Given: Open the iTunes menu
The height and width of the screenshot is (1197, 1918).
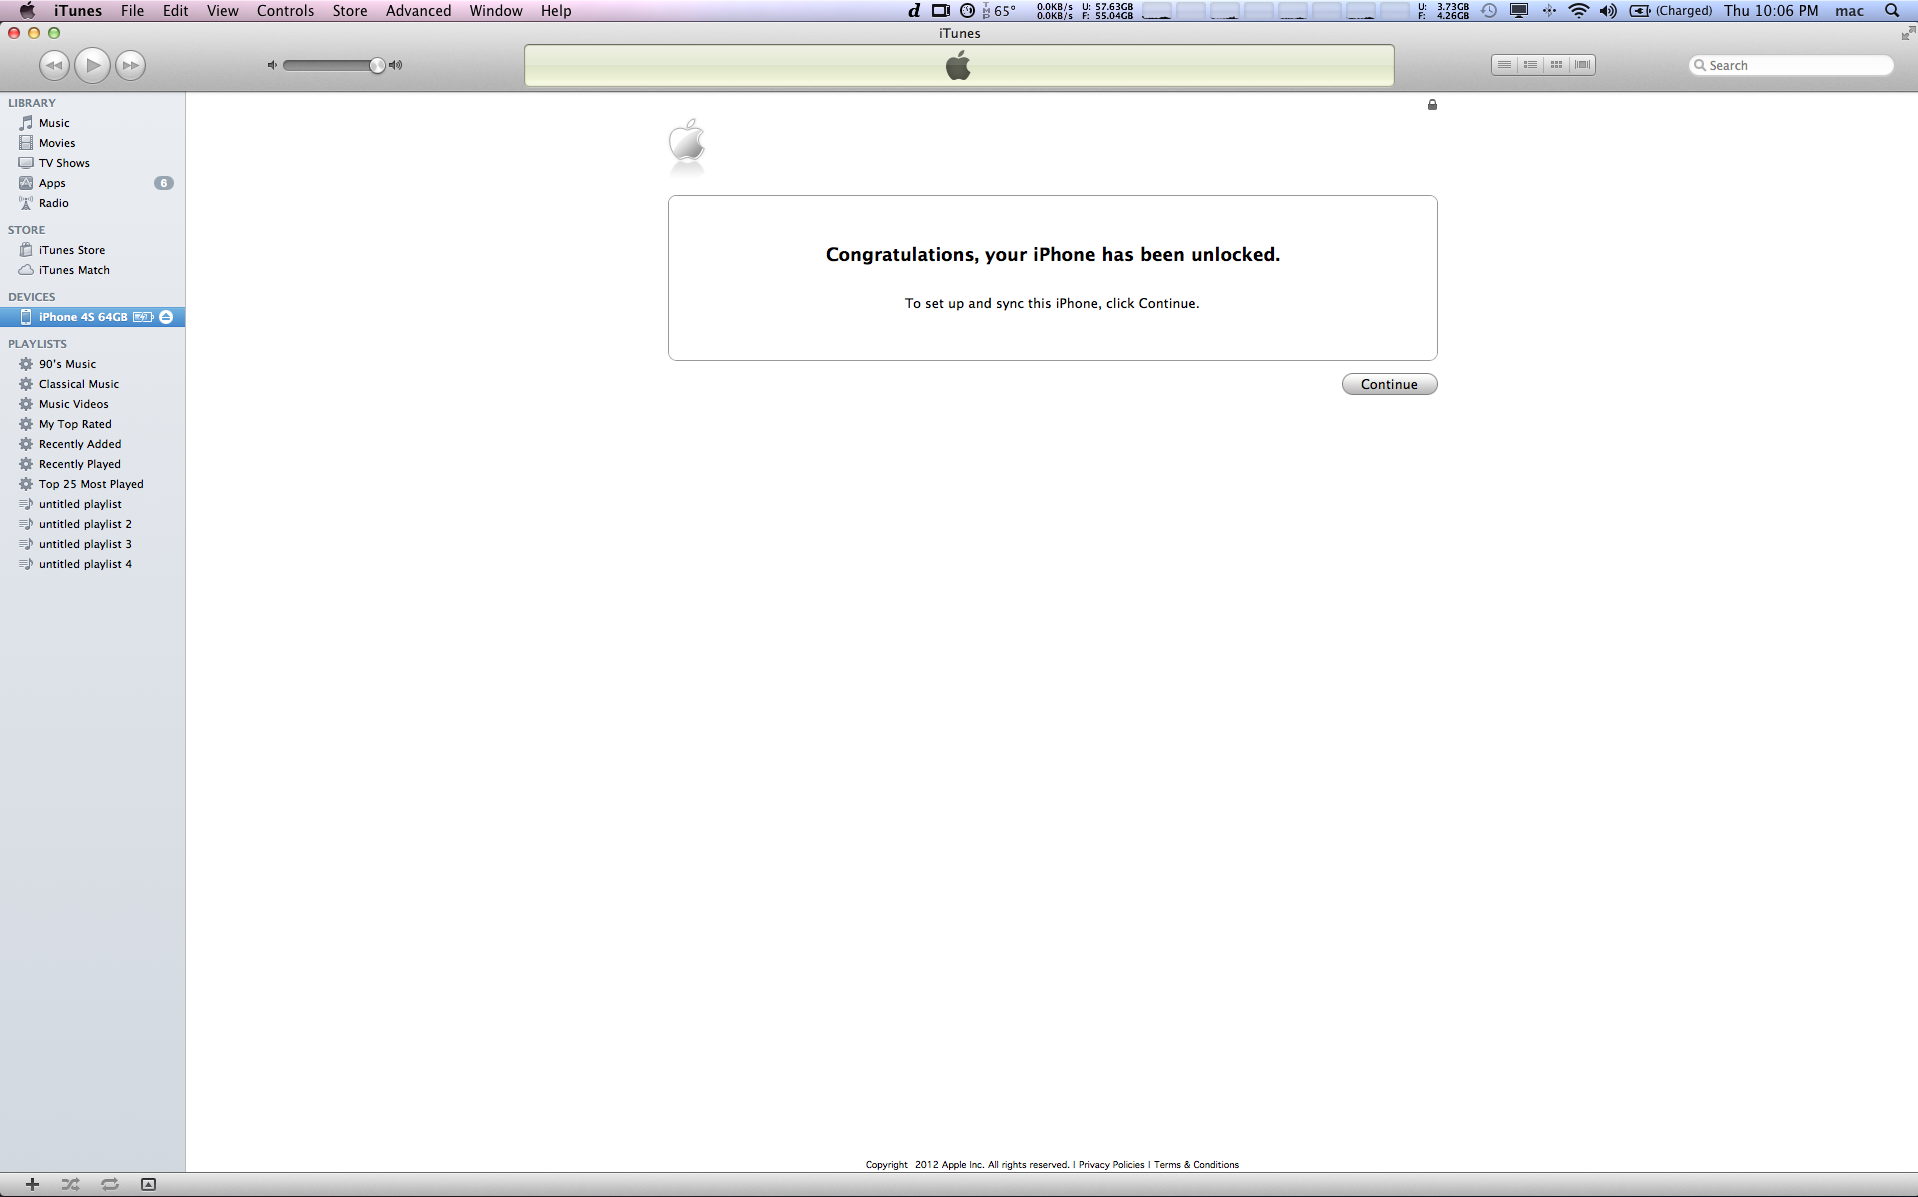Looking at the screenshot, I should (78, 11).
